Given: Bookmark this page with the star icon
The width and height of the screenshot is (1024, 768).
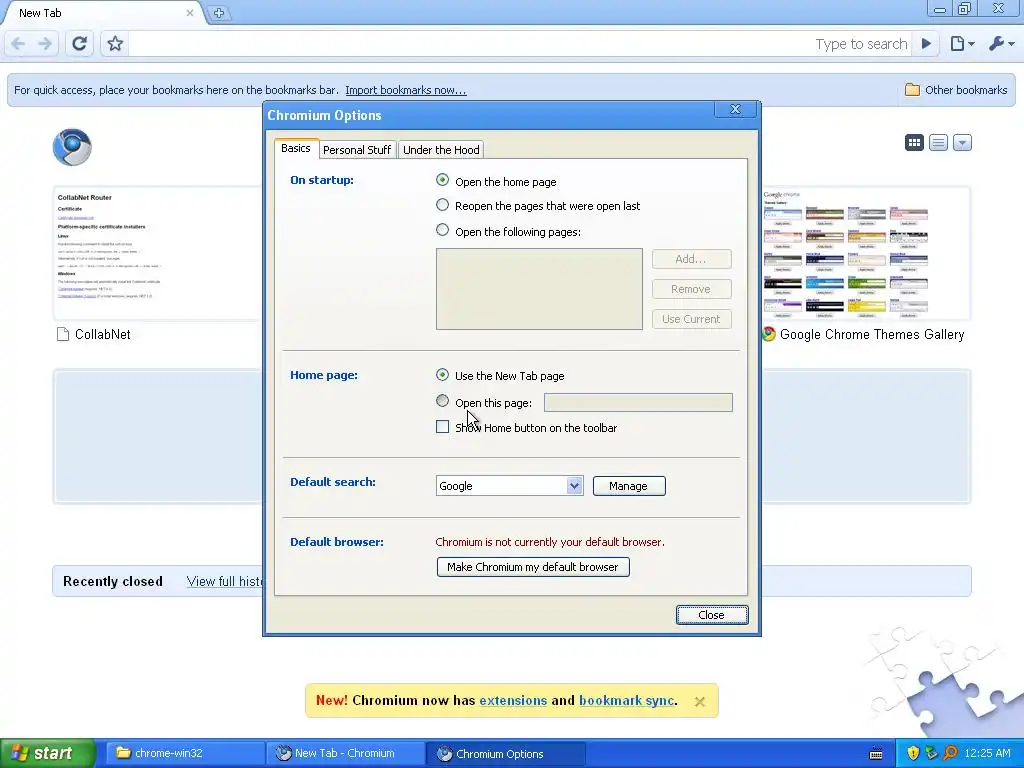Looking at the screenshot, I should tap(115, 44).
